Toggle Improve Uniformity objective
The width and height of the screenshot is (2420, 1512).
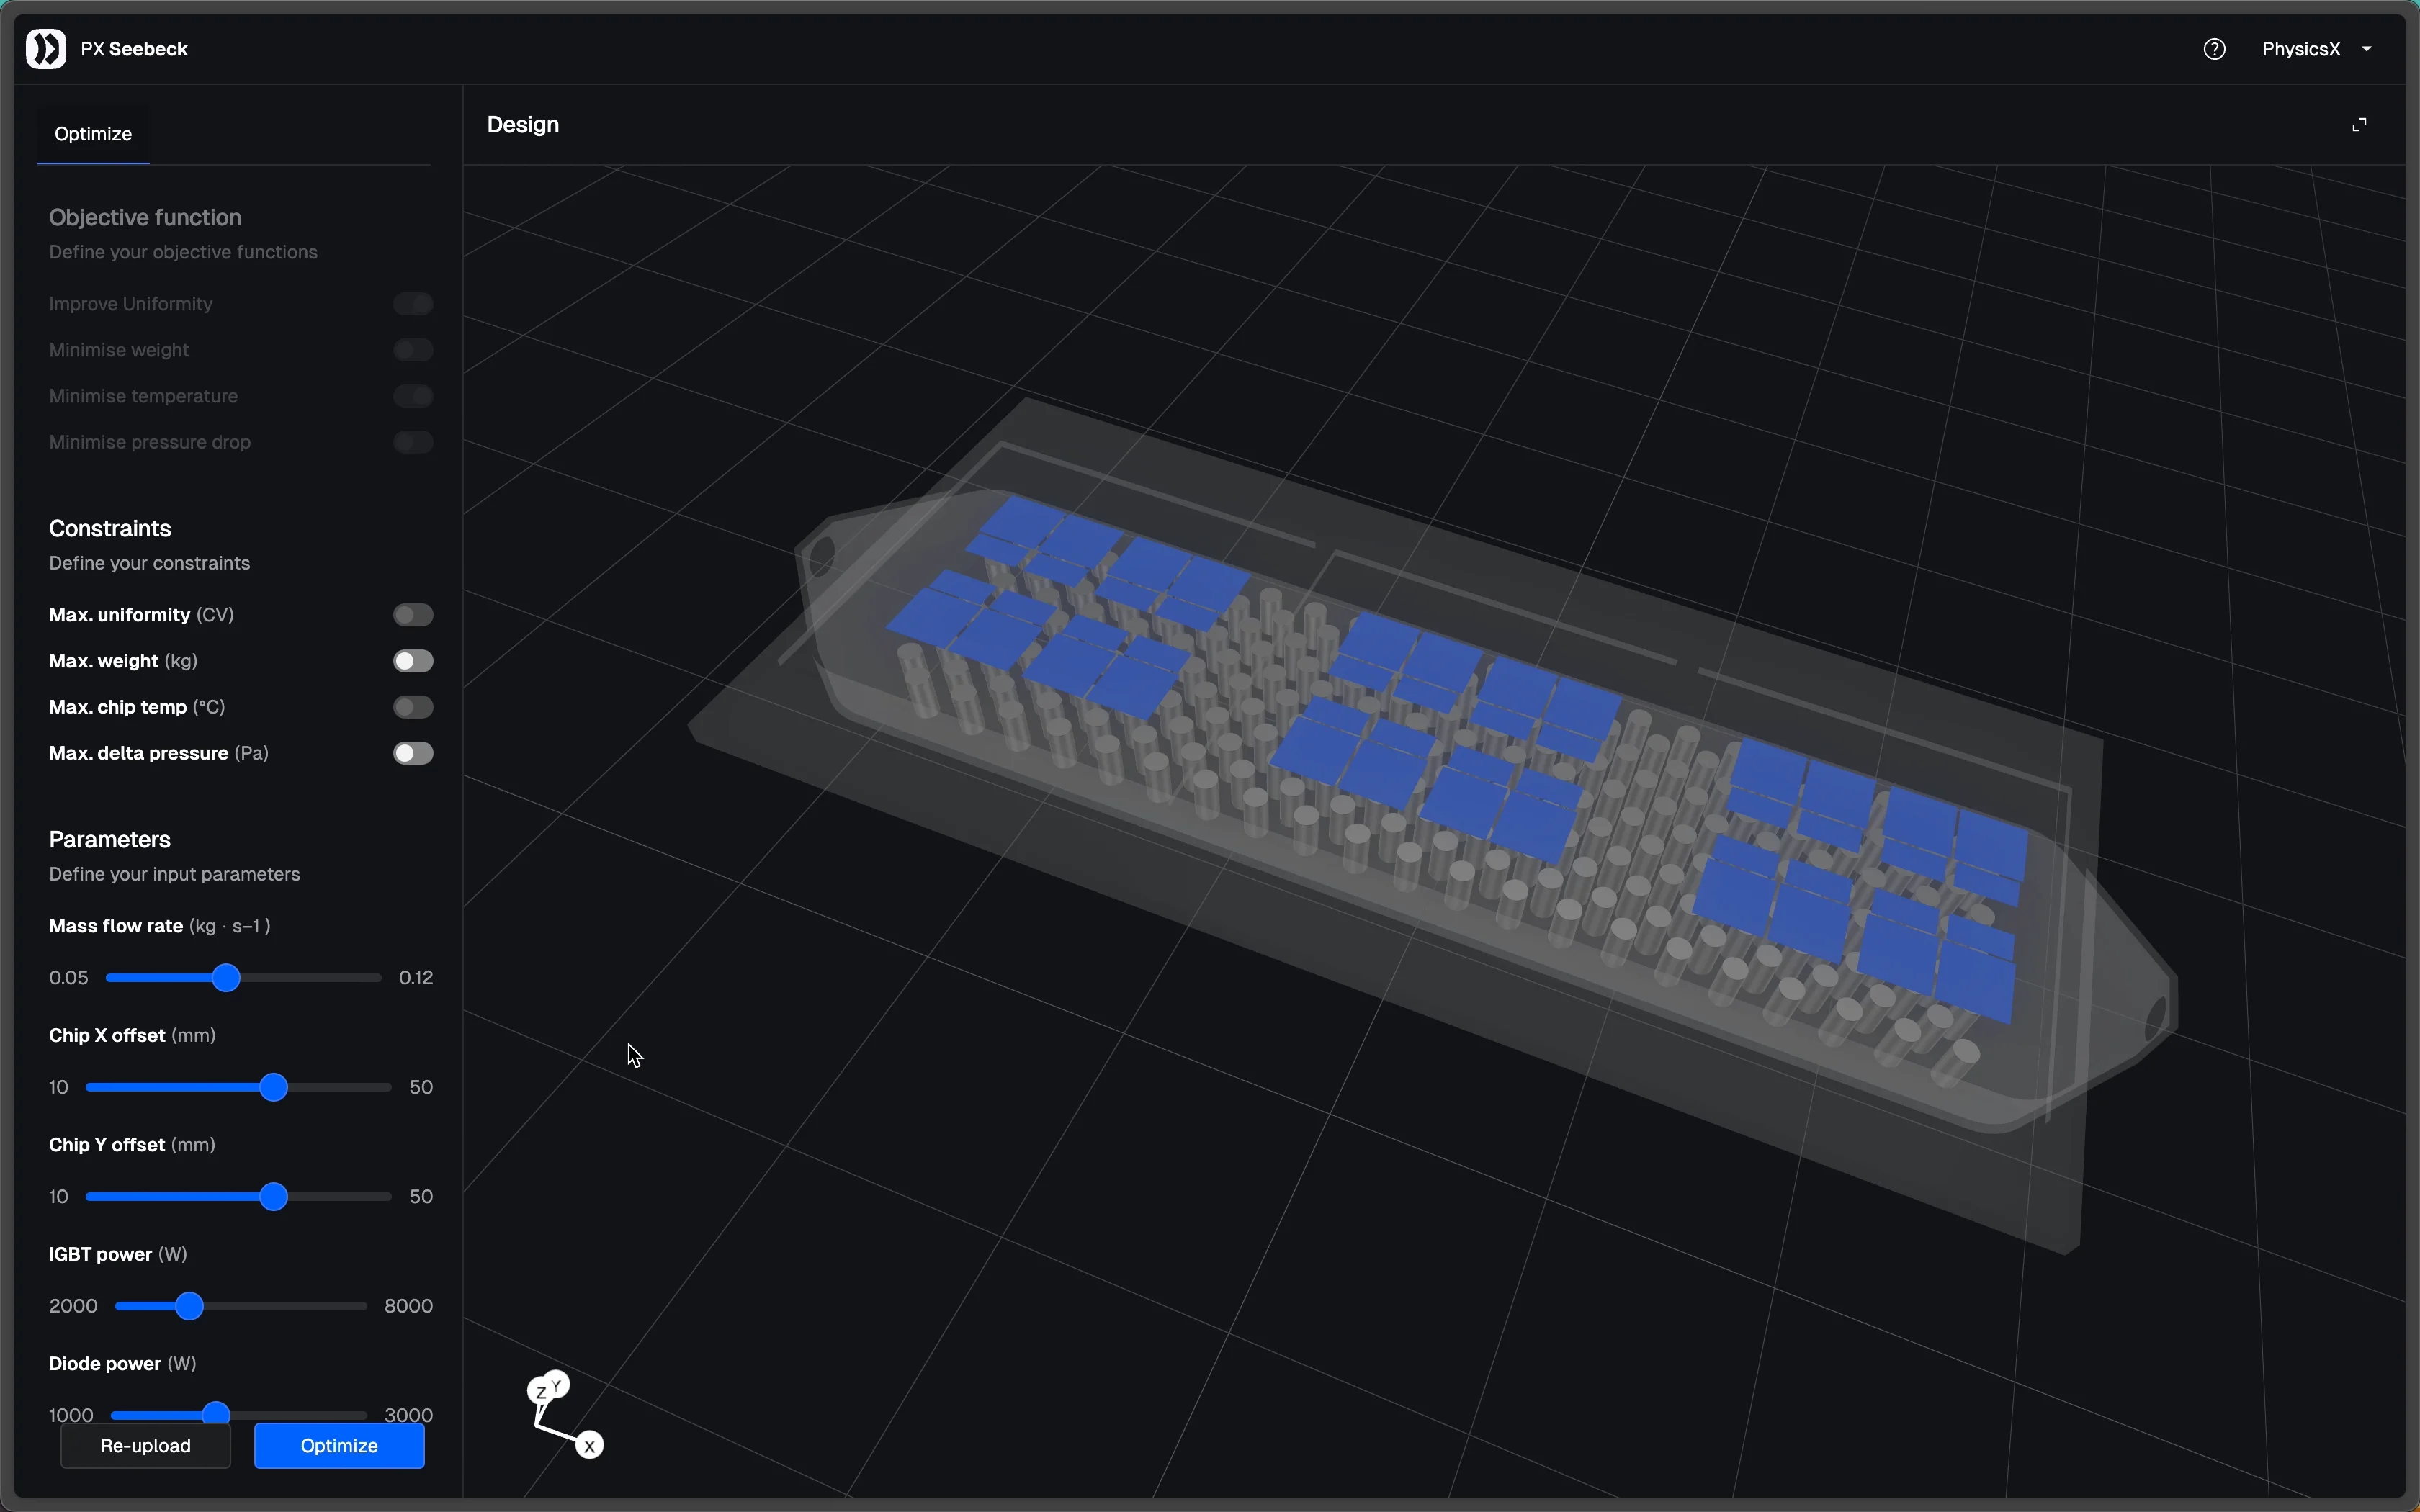(x=413, y=304)
